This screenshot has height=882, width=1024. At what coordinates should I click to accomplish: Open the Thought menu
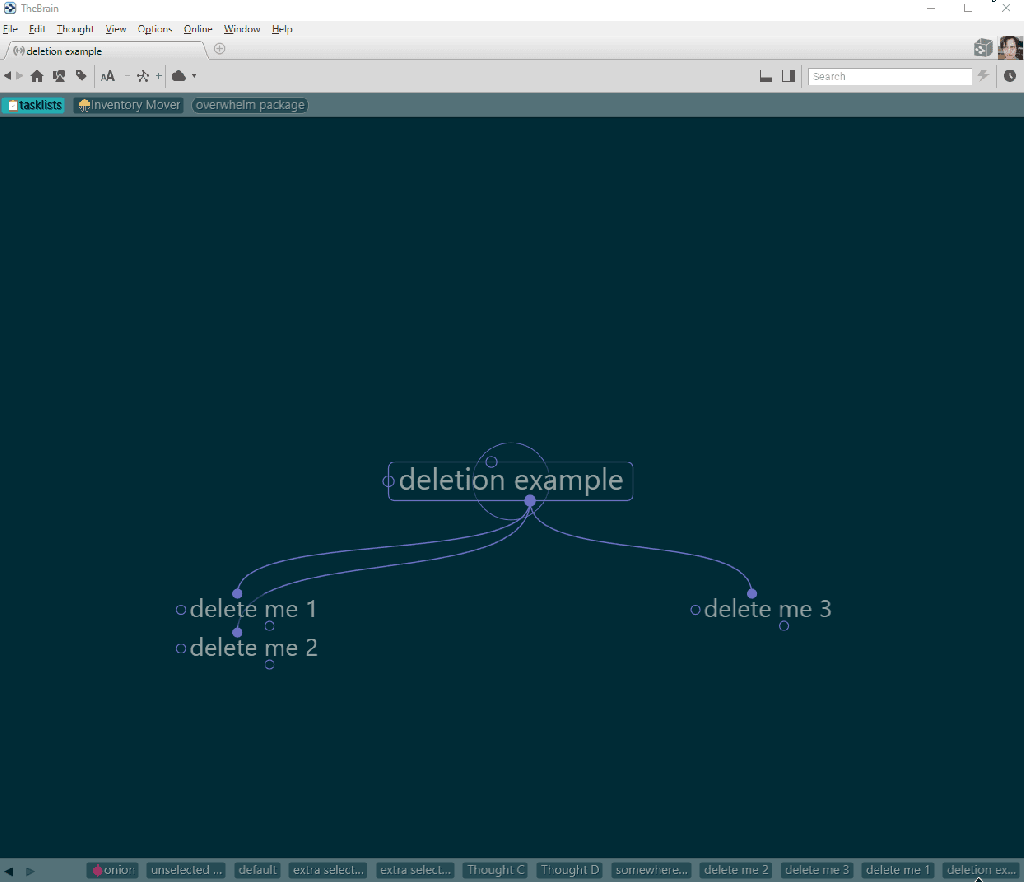click(x=75, y=29)
